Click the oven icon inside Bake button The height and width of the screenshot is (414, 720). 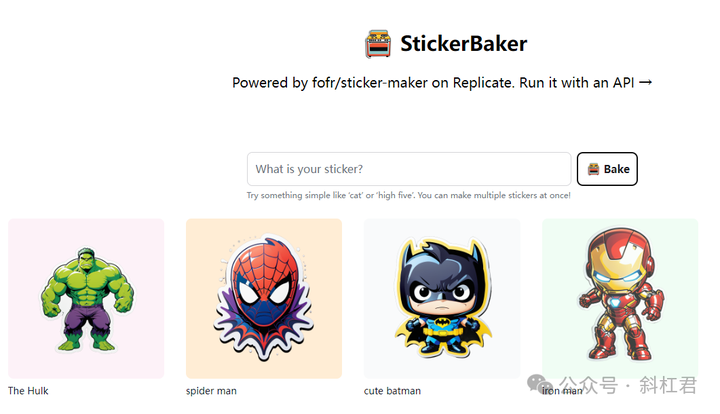tap(593, 169)
